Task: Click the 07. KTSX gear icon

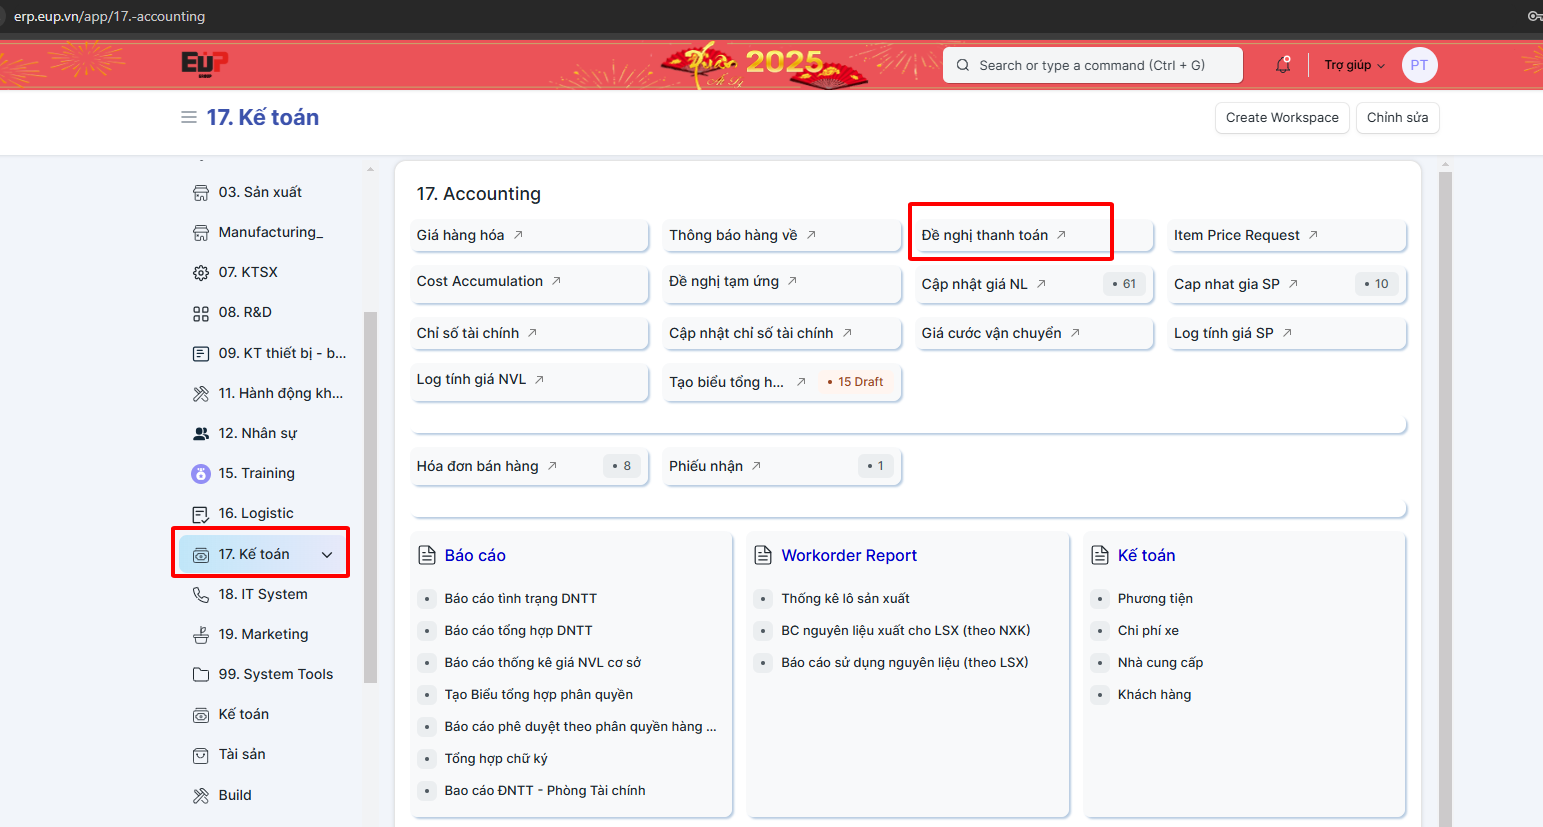Action: [x=201, y=272]
